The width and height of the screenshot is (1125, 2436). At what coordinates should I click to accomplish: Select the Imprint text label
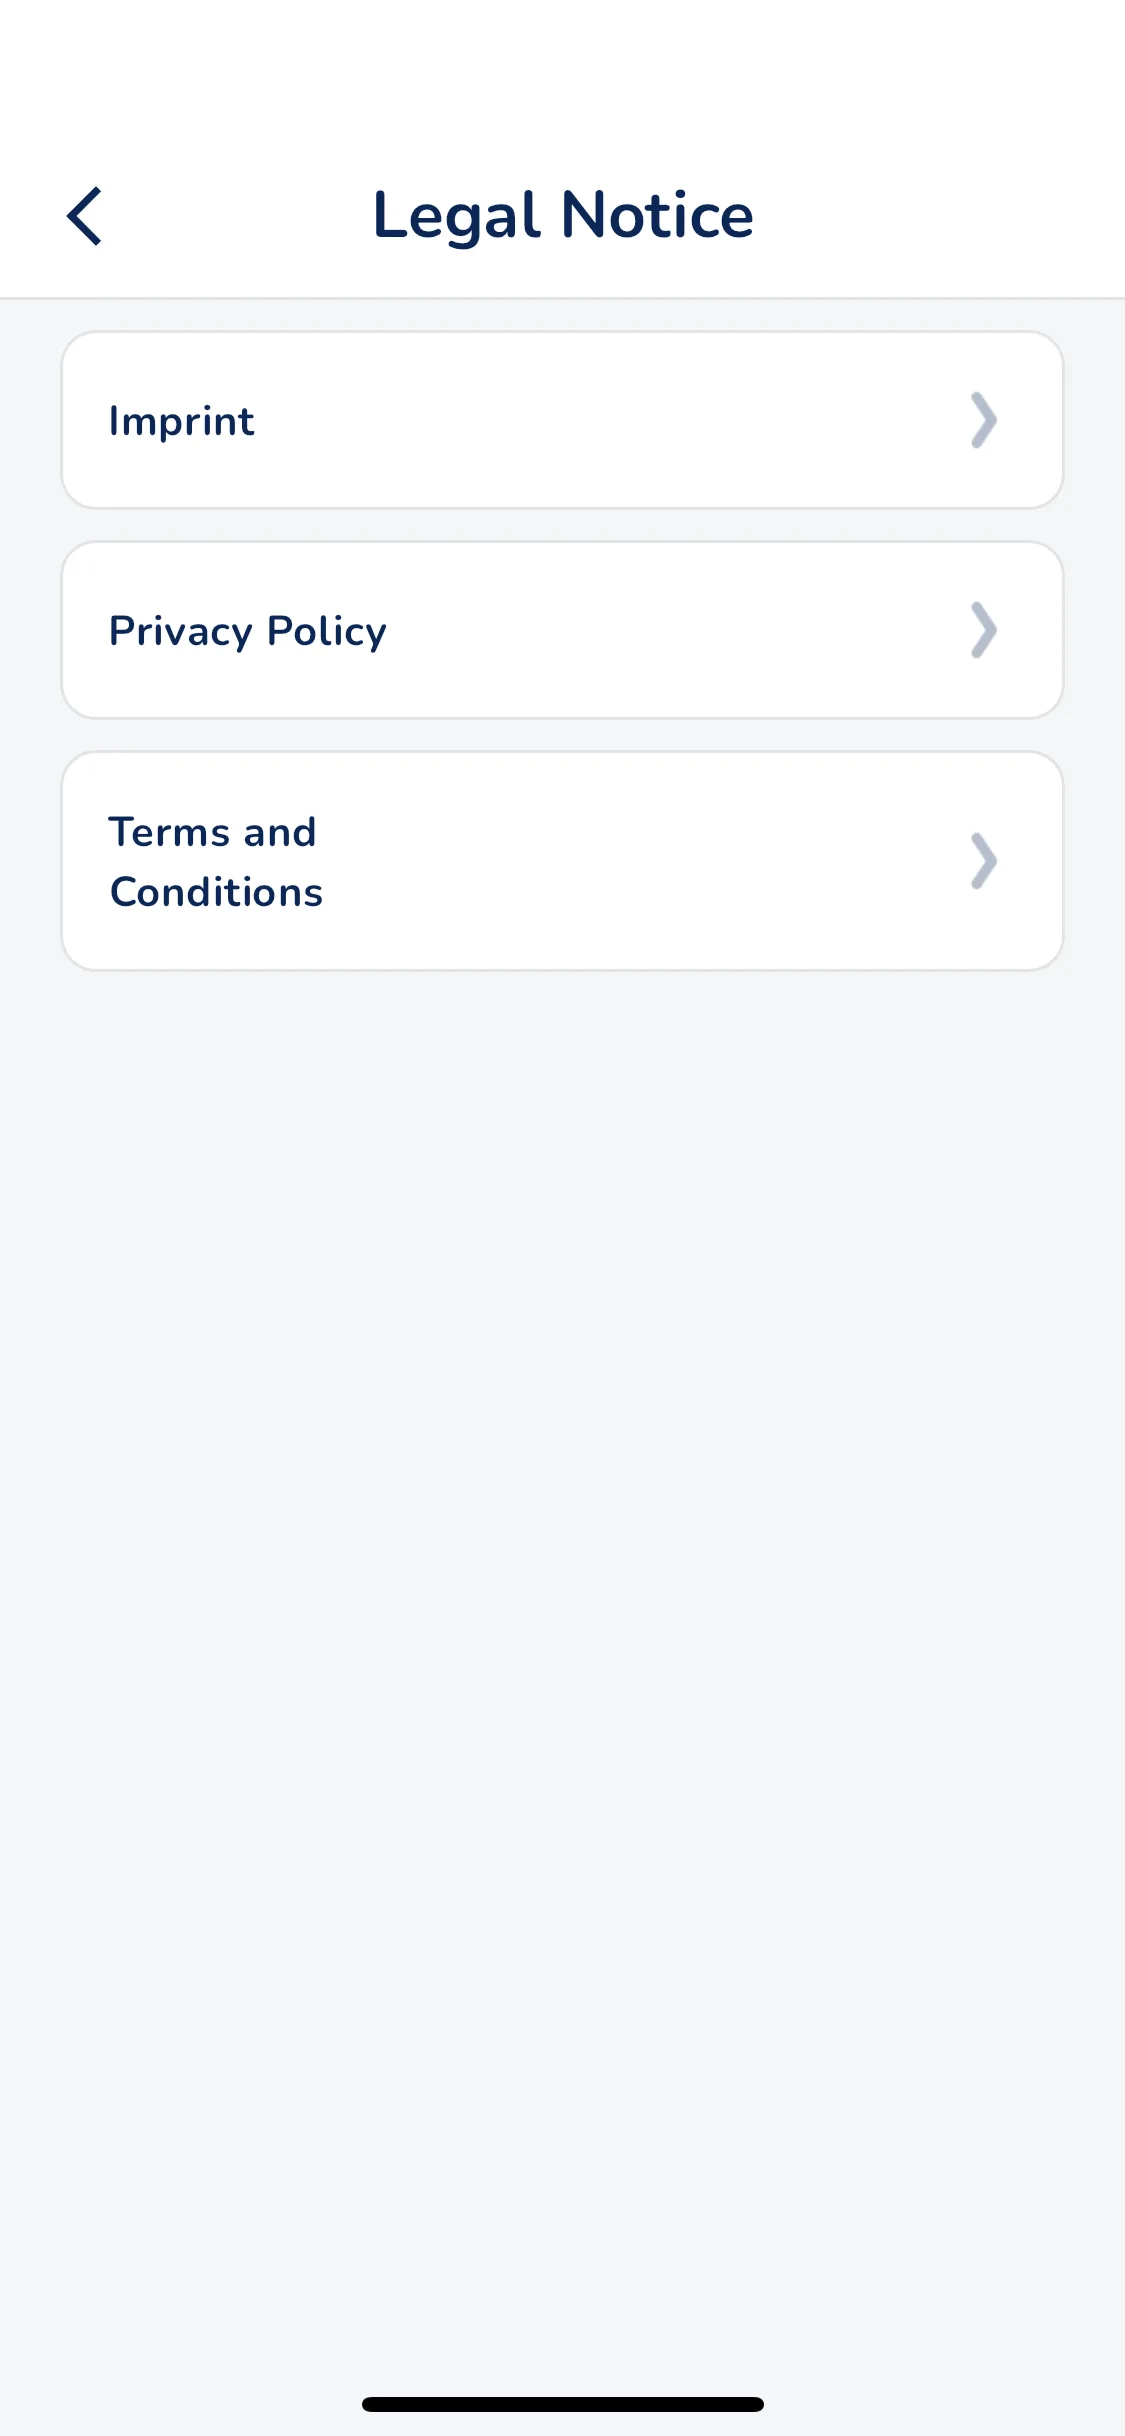(x=182, y=421)
